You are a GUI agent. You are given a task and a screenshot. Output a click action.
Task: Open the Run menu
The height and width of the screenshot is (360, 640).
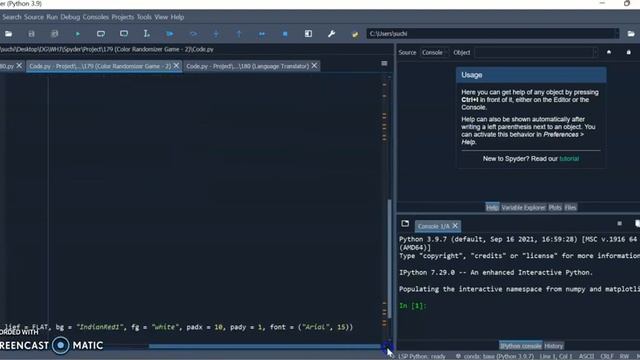coord(52,17)
